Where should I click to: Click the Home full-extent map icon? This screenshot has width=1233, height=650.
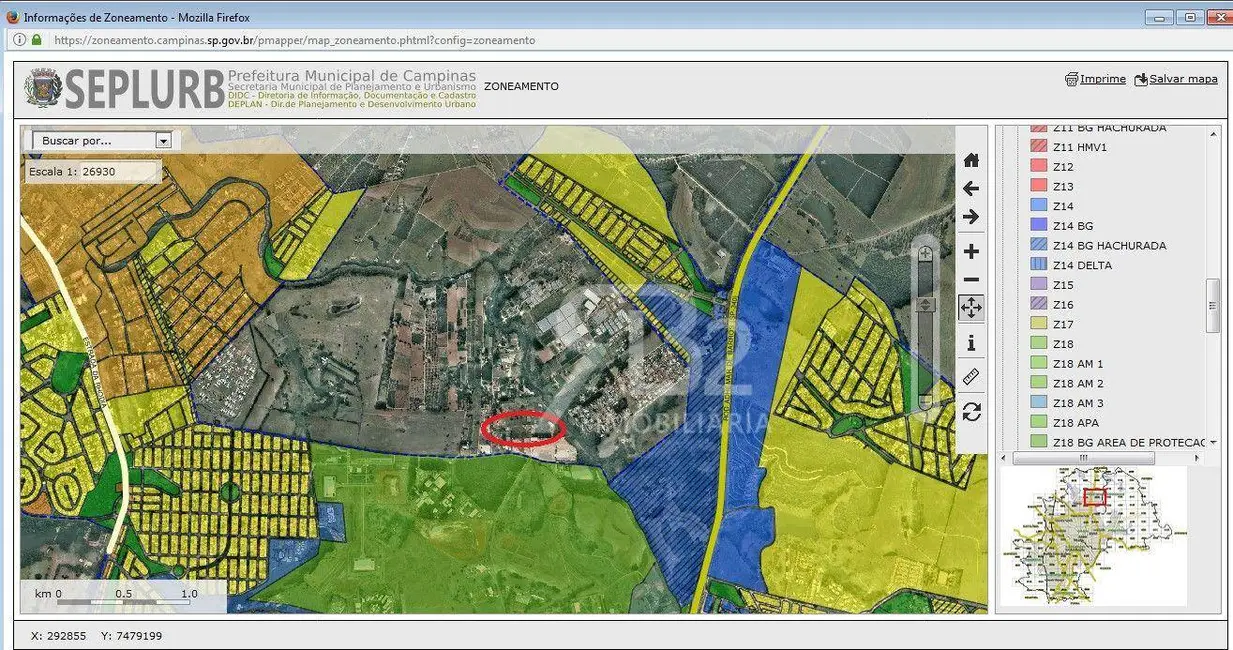tap(971, 160)
